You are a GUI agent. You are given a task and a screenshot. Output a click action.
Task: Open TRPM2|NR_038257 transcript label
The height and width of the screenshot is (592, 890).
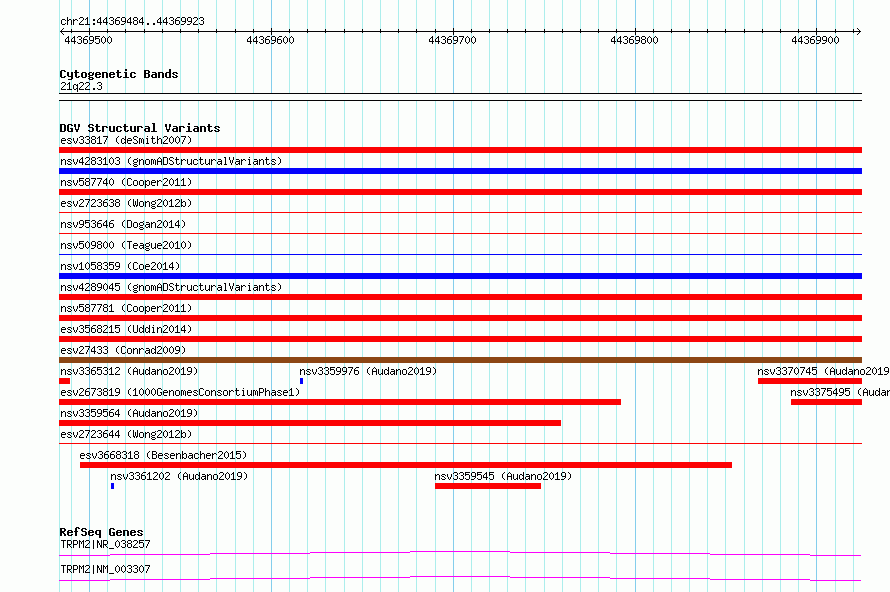(105, 544)
